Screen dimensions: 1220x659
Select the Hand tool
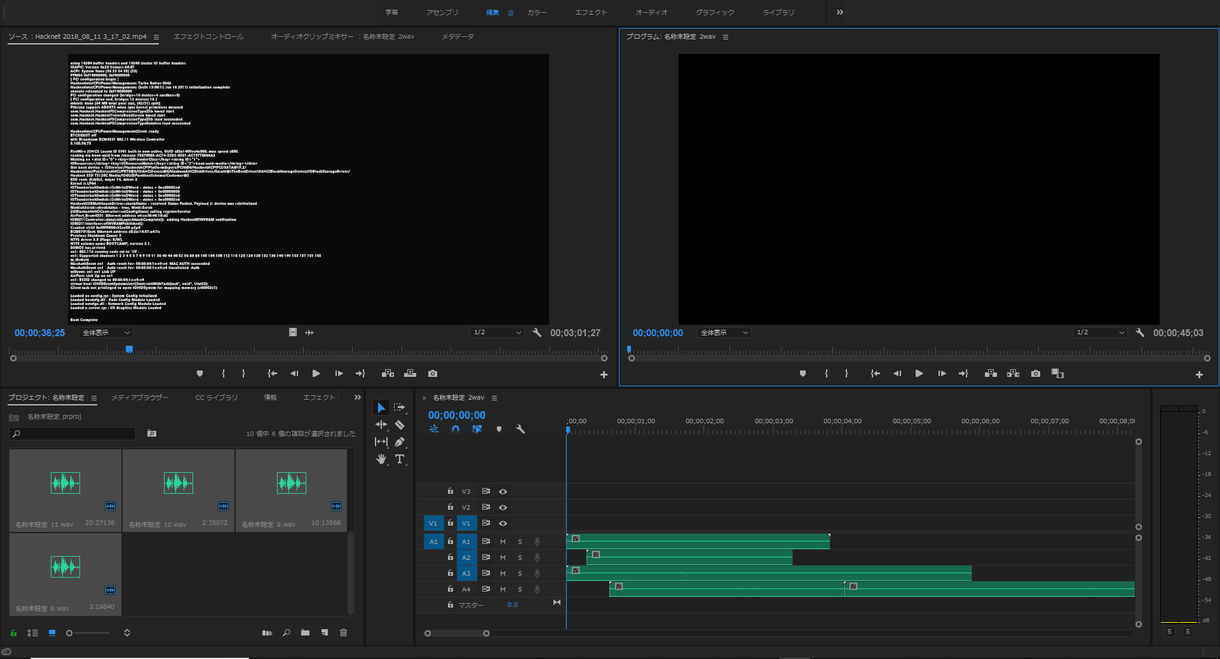[381, 459]
